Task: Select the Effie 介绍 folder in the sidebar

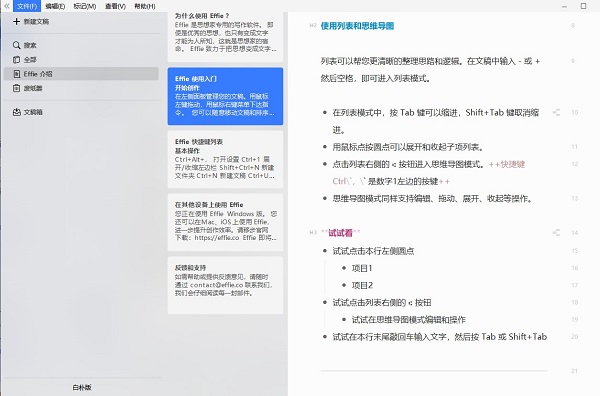Action: tap(81, 74)
